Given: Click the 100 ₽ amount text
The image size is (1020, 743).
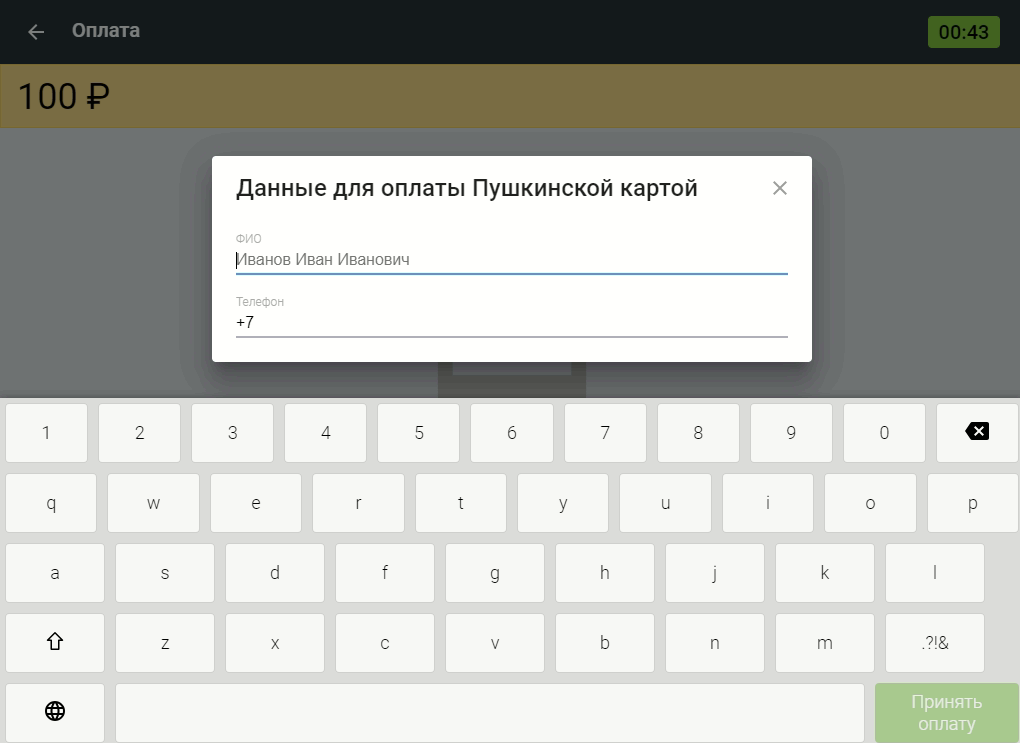Looking at the screenshot, I should (x=64, y=96).
